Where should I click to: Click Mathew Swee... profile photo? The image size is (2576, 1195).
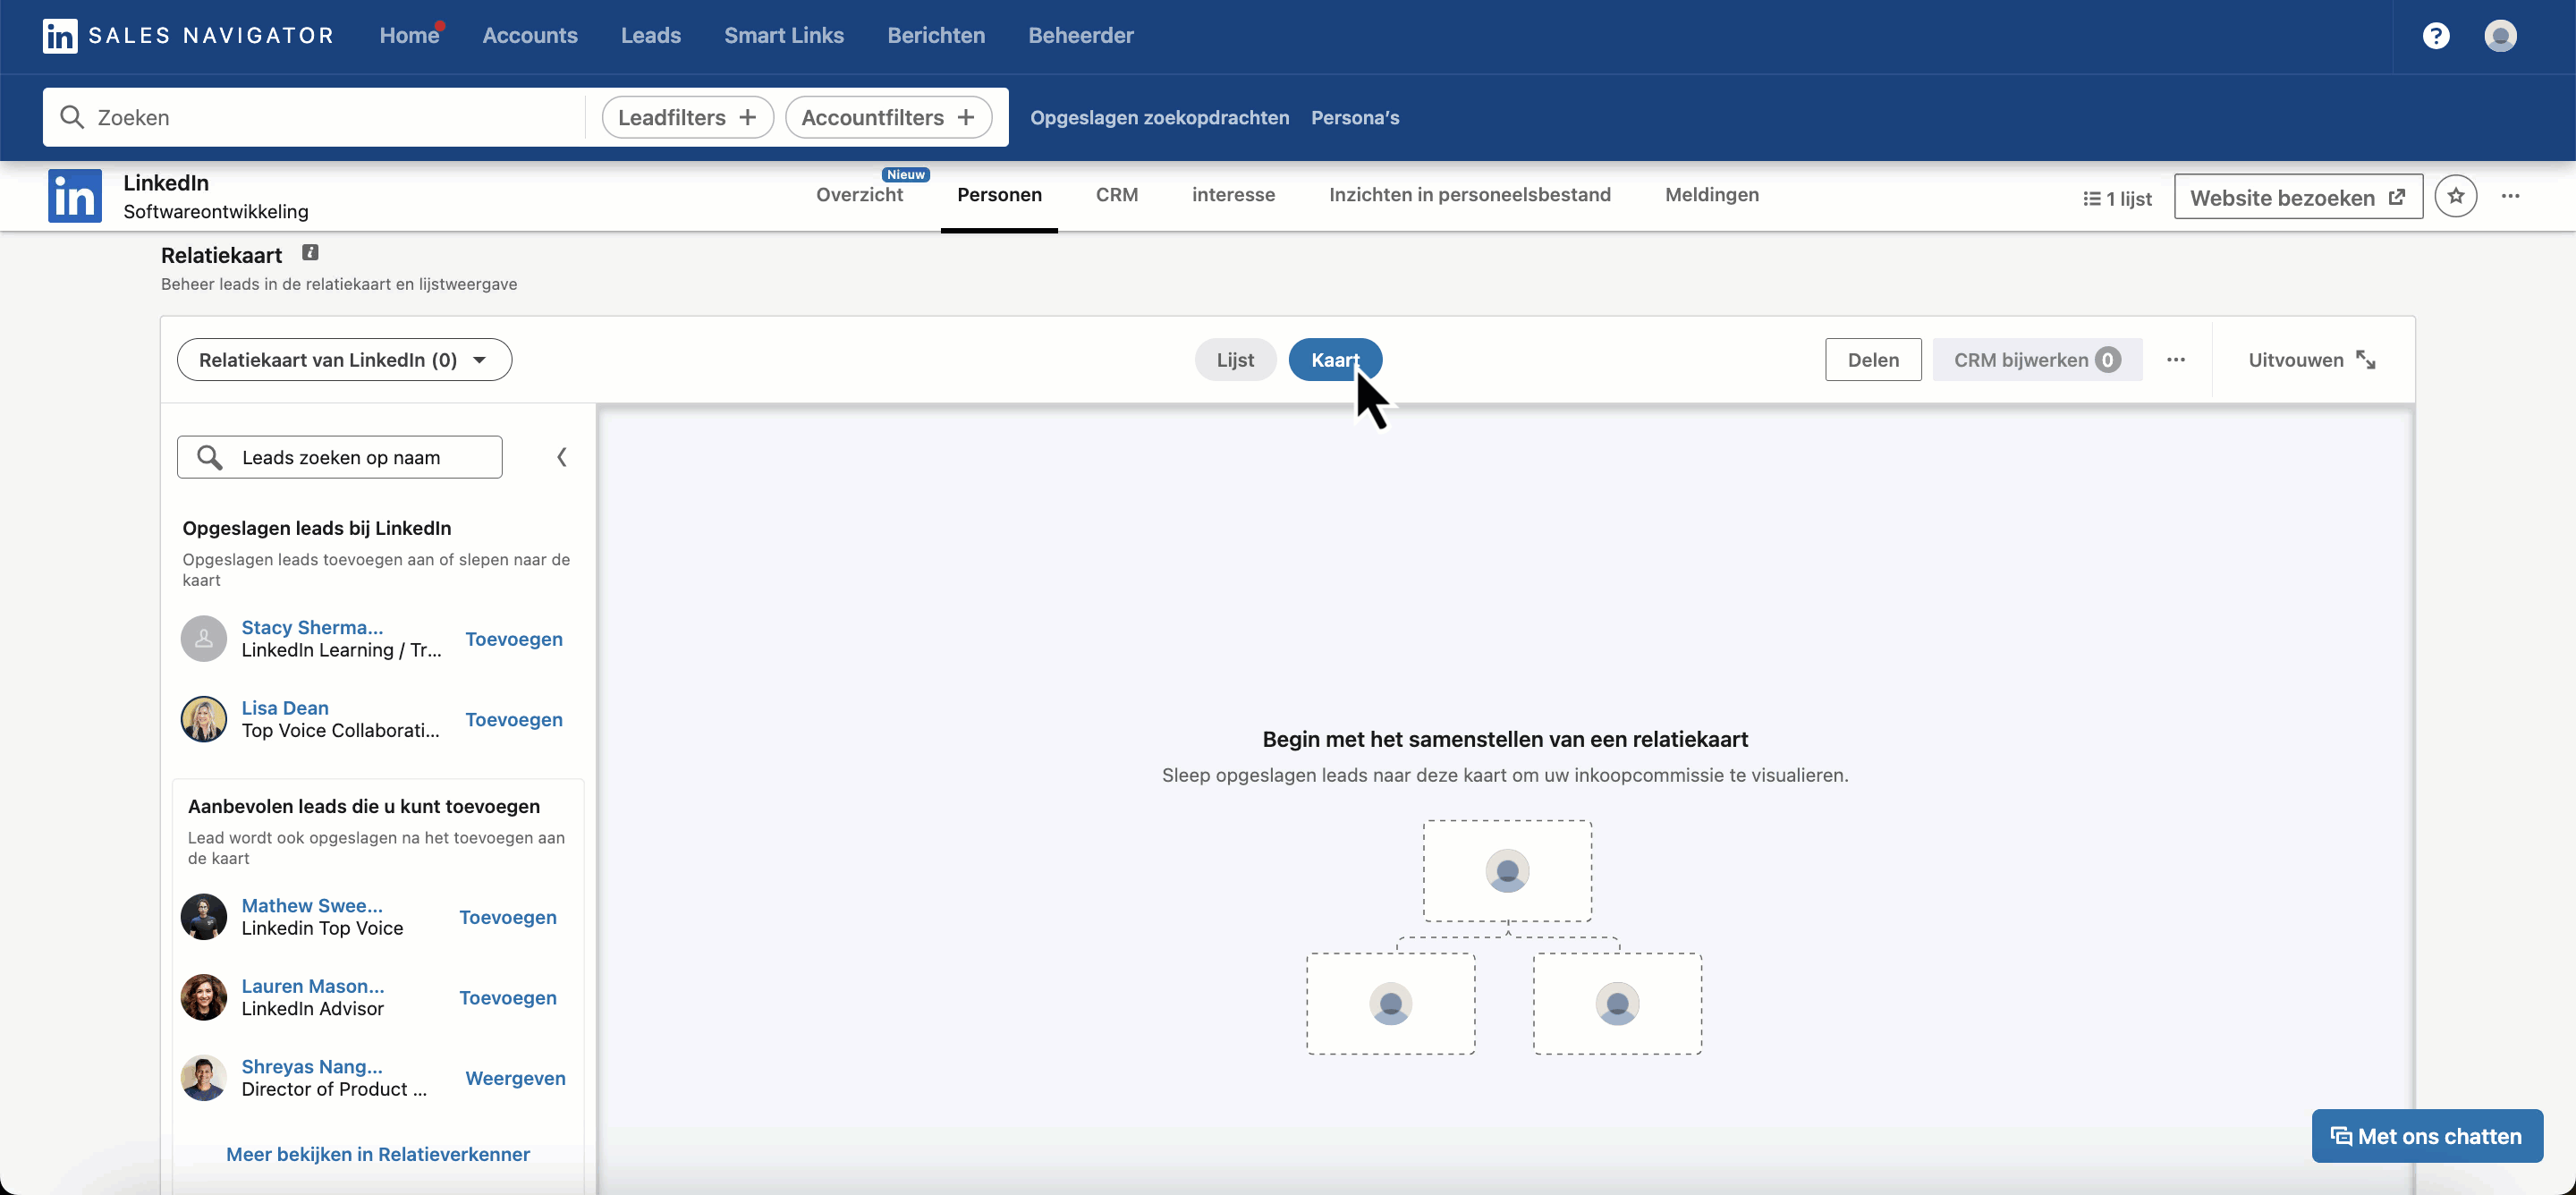[204, 917]
